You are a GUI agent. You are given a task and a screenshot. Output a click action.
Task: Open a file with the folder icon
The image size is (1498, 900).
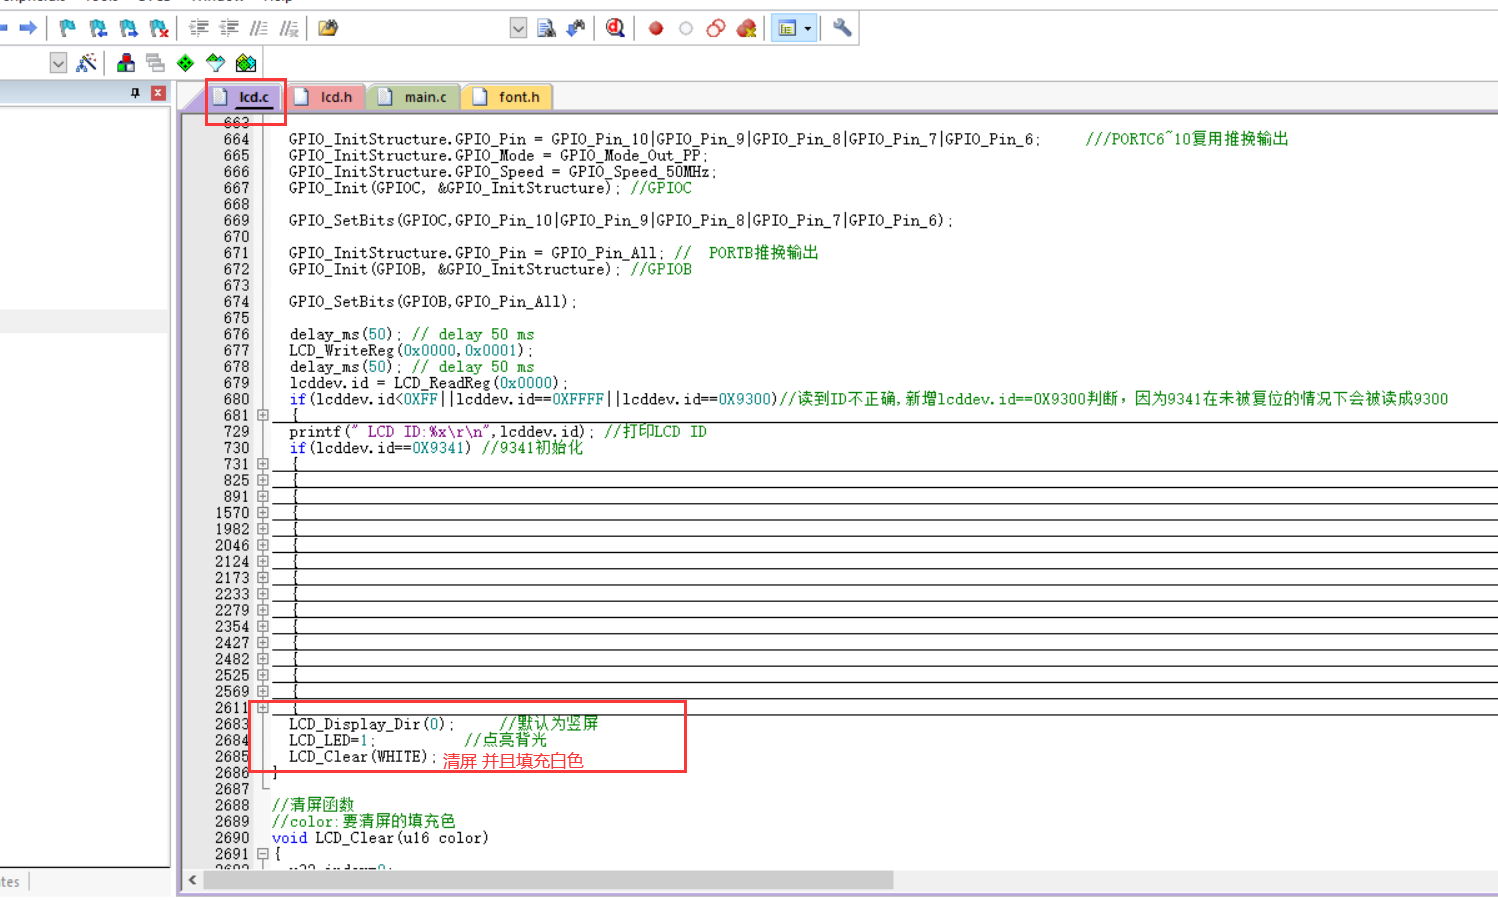pyautogui.click(x=328, y=28)
